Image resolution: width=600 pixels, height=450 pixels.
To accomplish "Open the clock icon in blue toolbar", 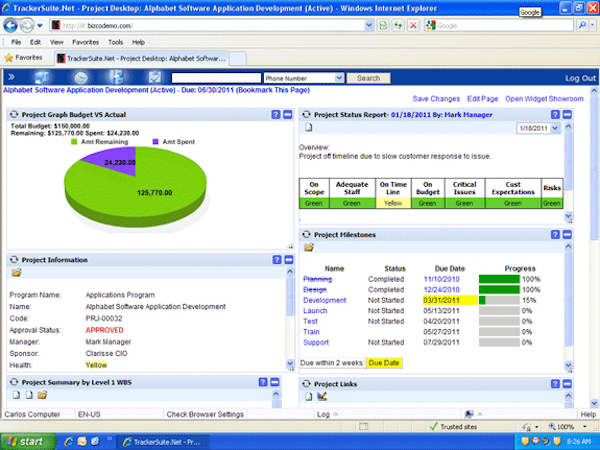I will click(81, 78).
